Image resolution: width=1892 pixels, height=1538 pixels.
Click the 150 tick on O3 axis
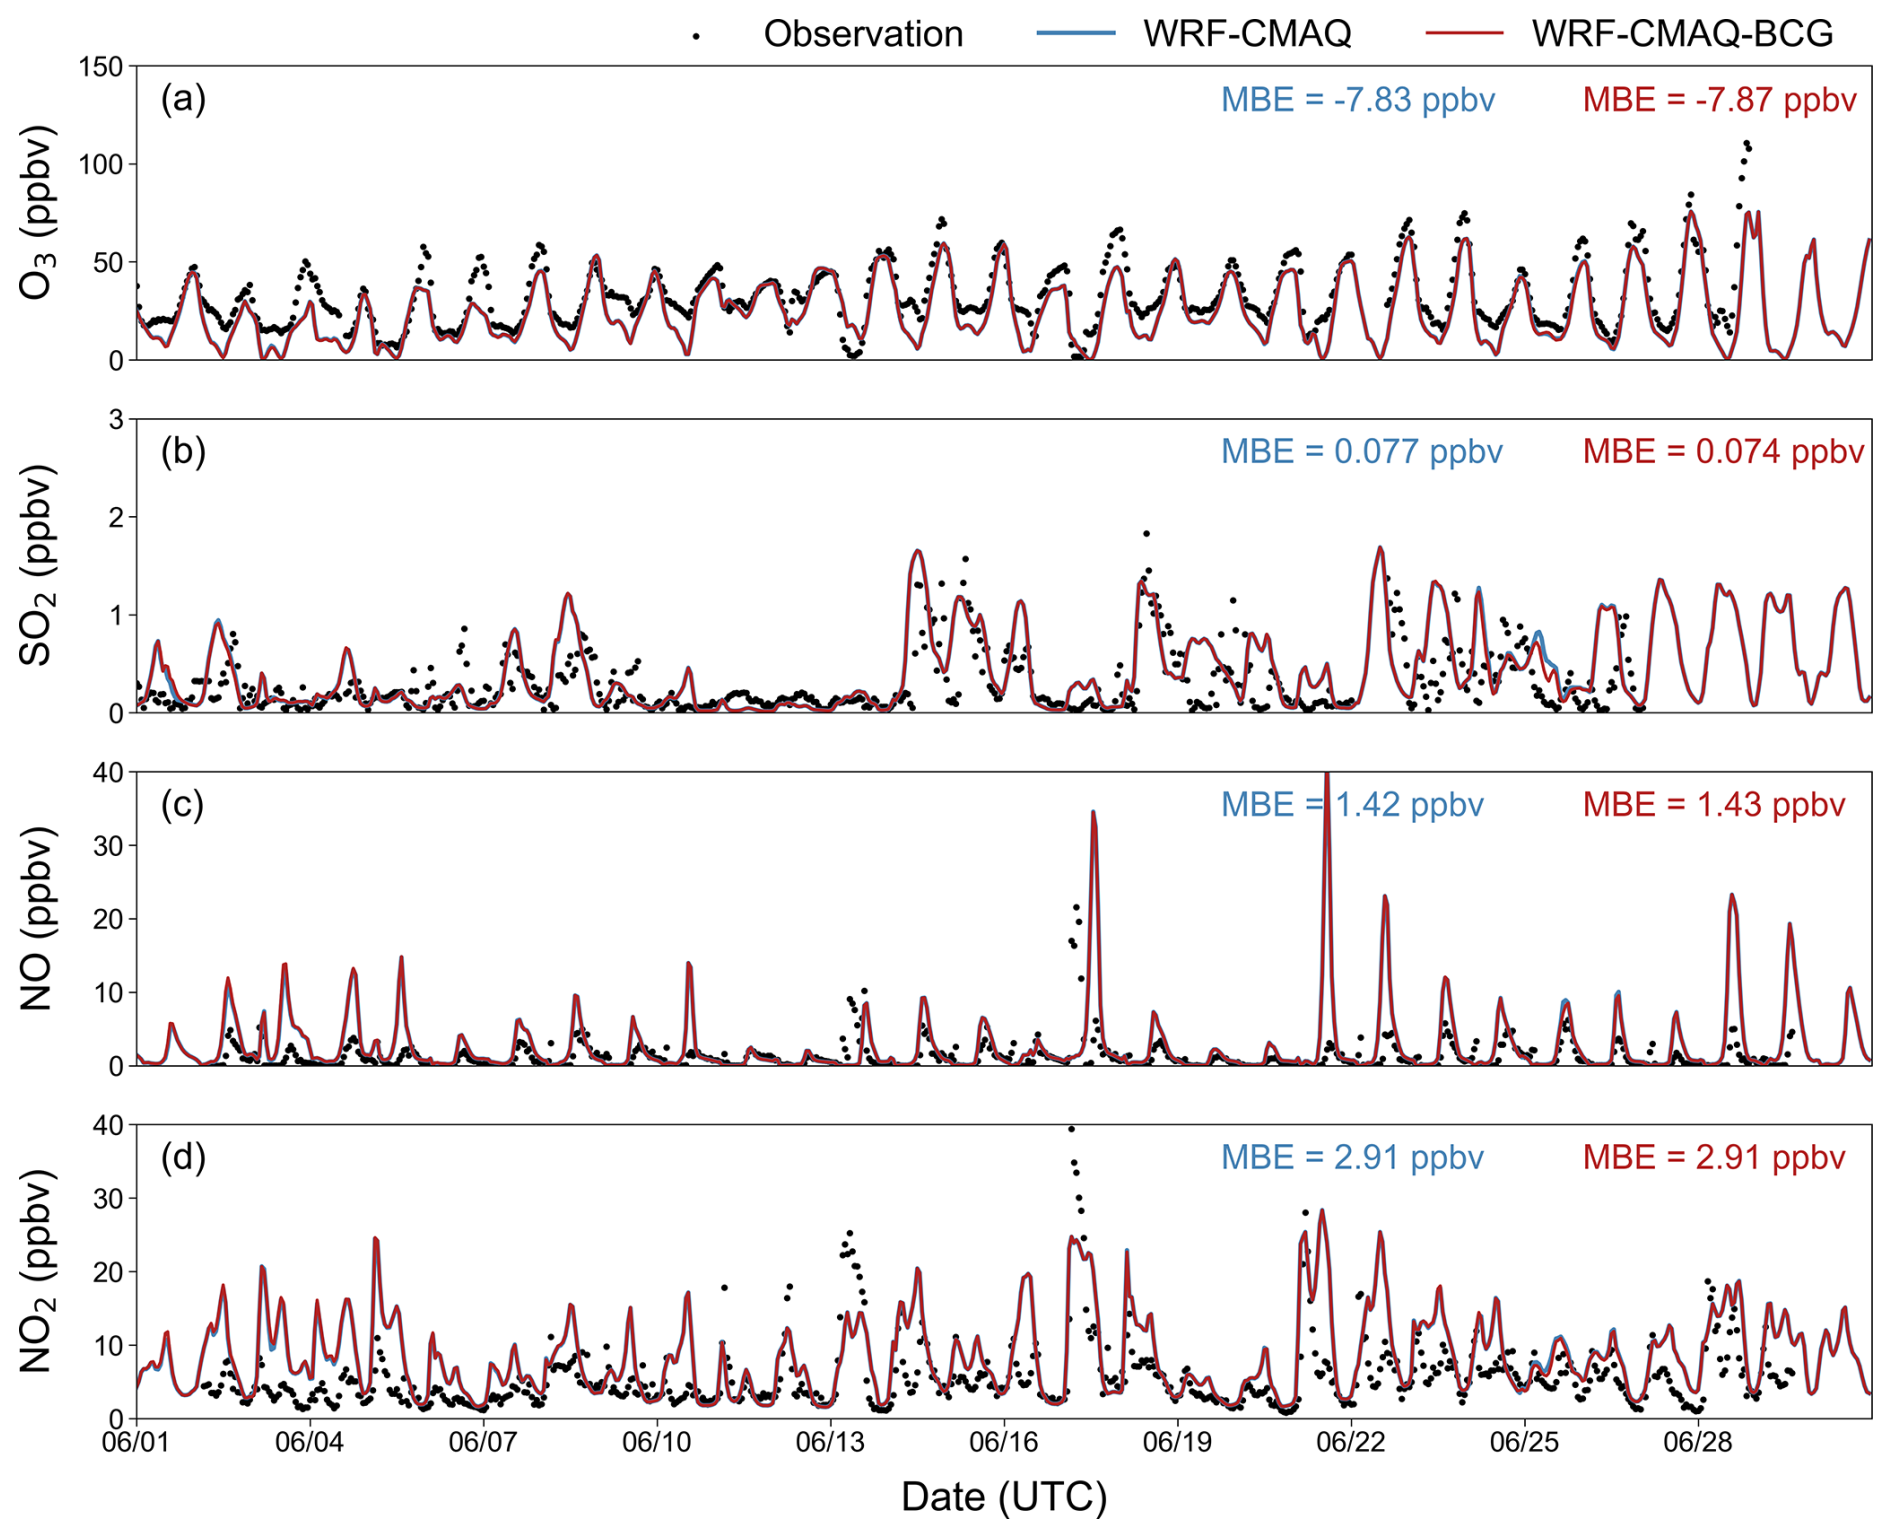coord(100,67)
